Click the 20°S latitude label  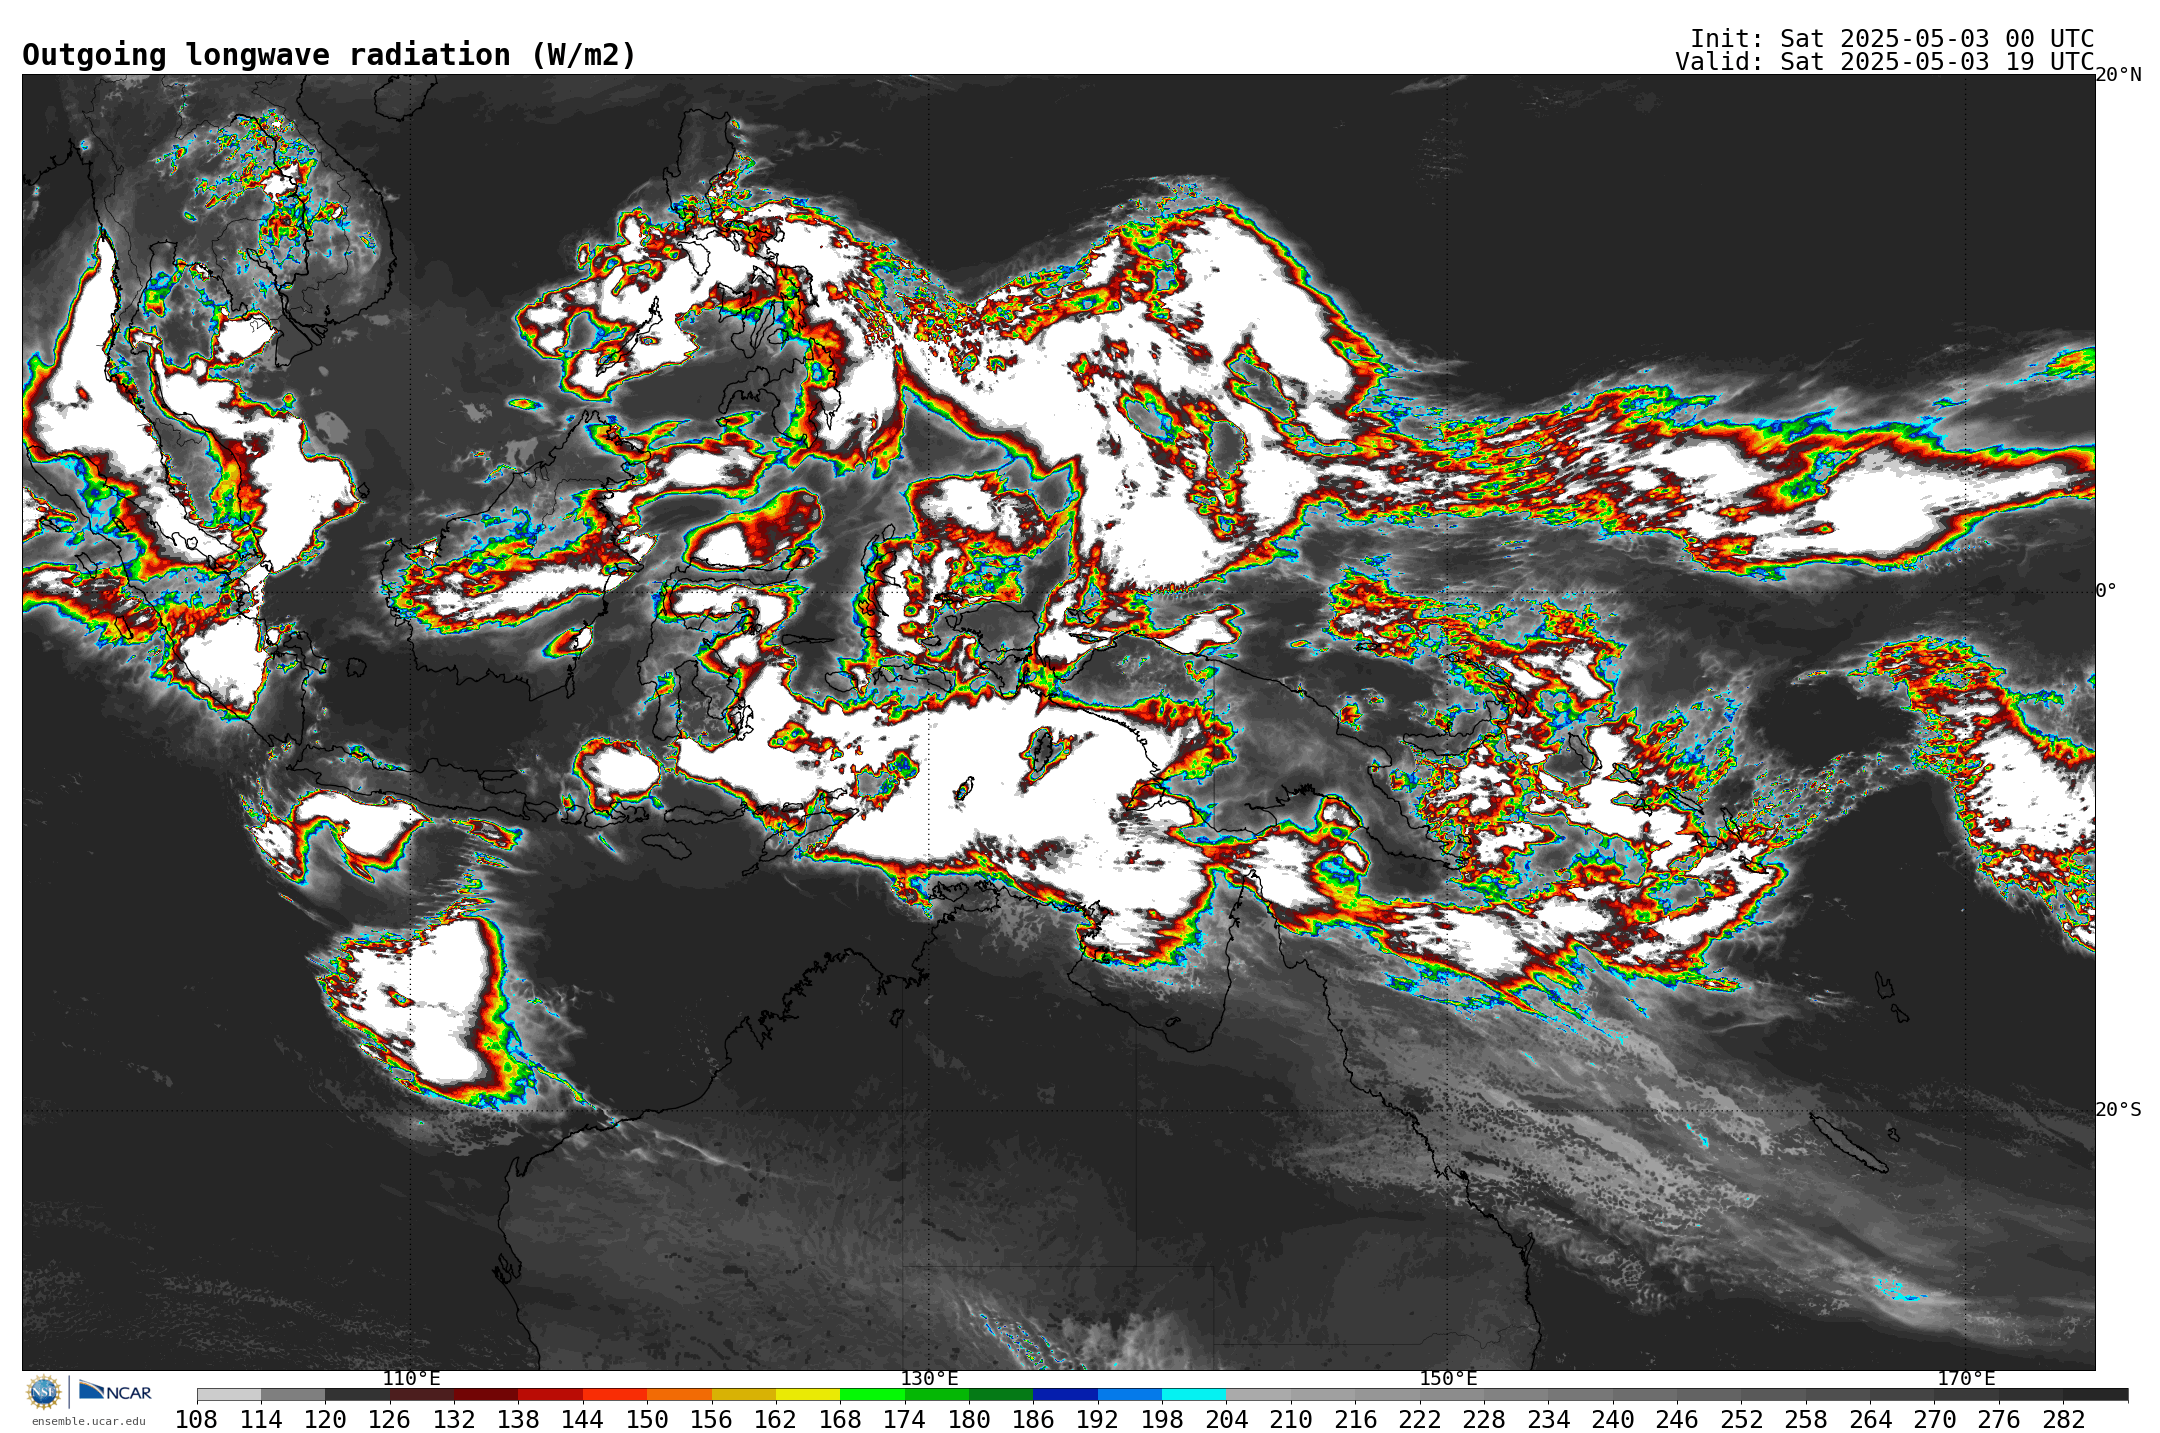pyautogui.click(x=2118, y=1110)
